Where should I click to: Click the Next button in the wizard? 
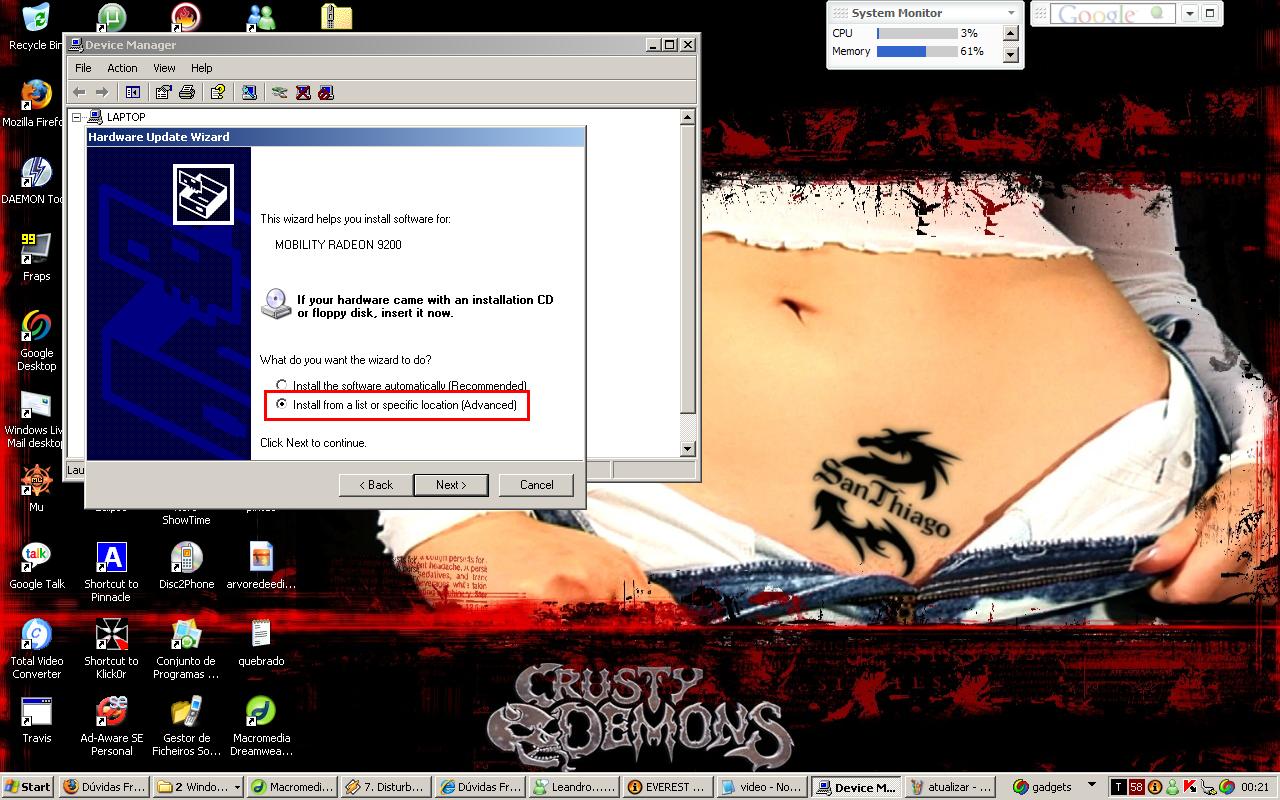point(451,485)
